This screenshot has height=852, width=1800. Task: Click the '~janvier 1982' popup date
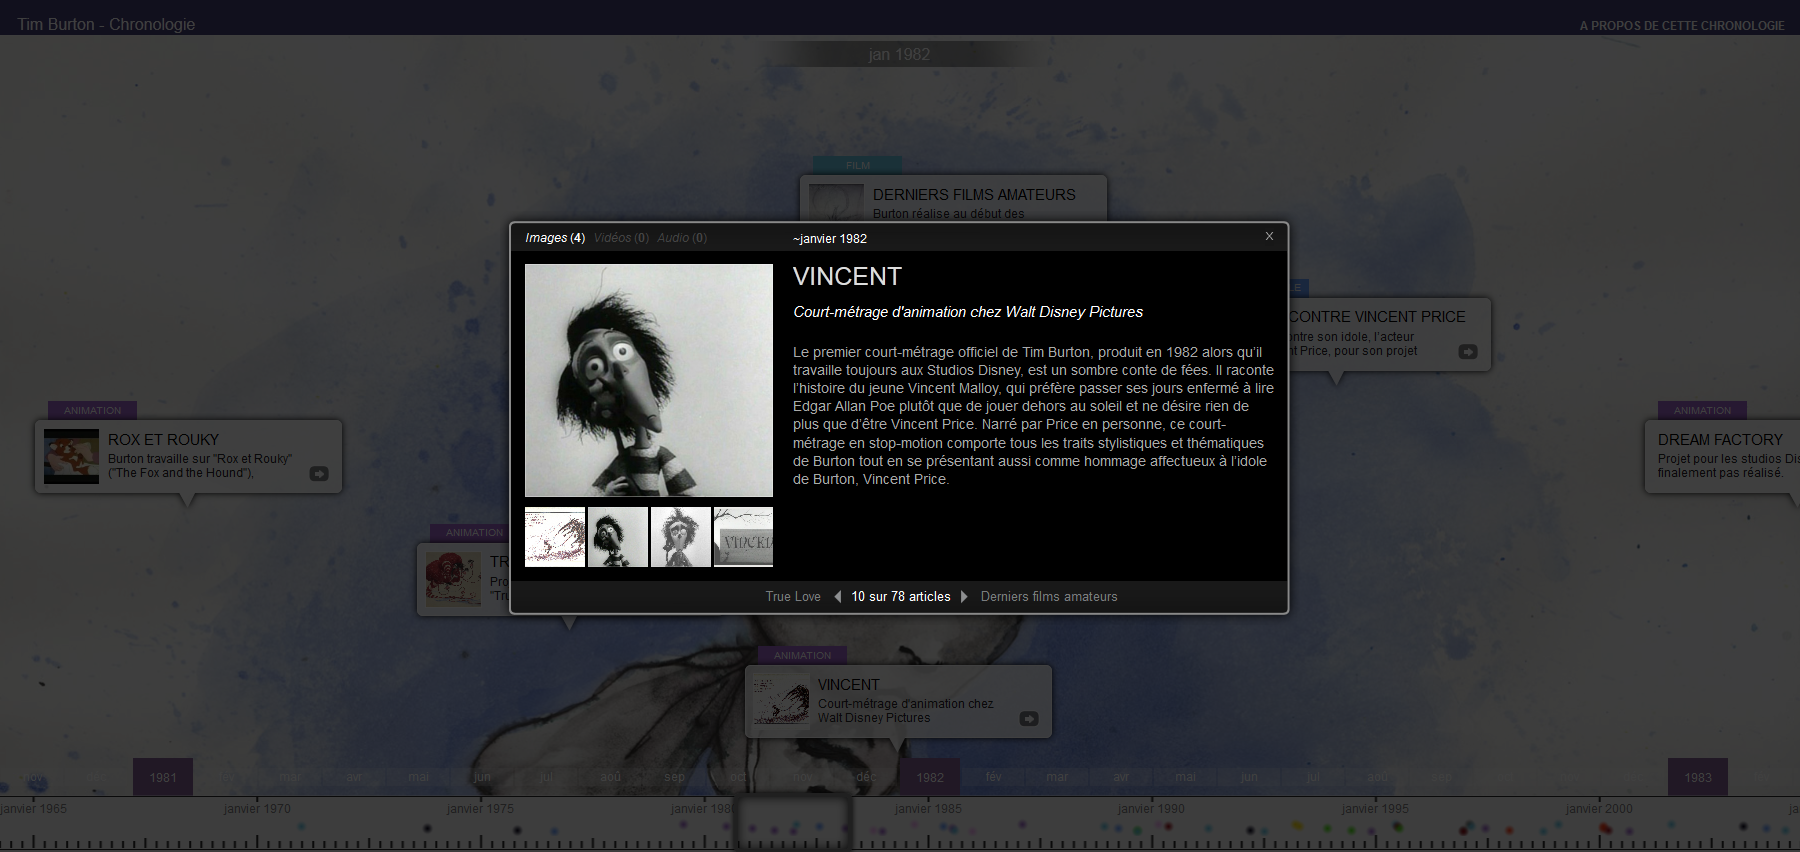[x=830, y=239]
